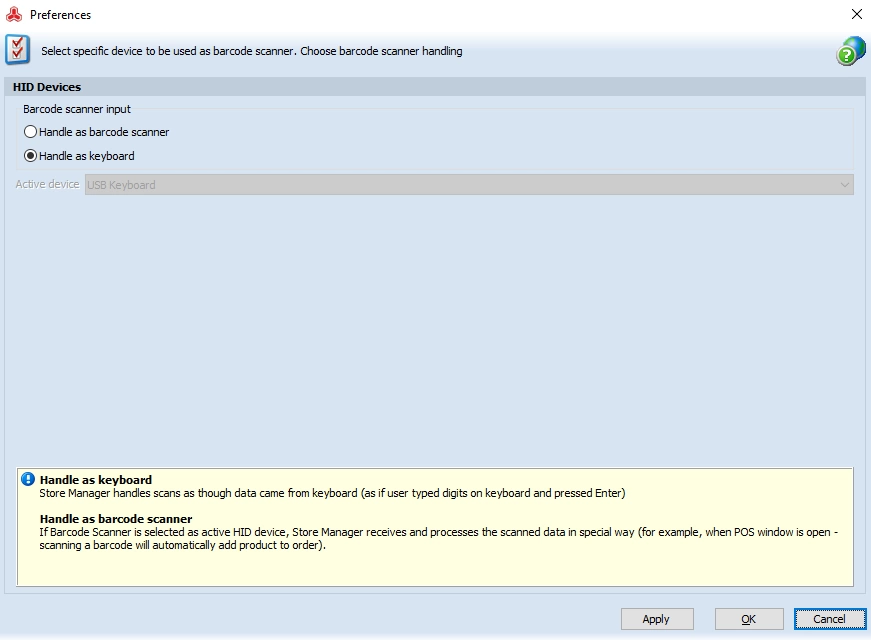Click the red Store Manager app icon

pyautogui.click(x=14, y=14)
